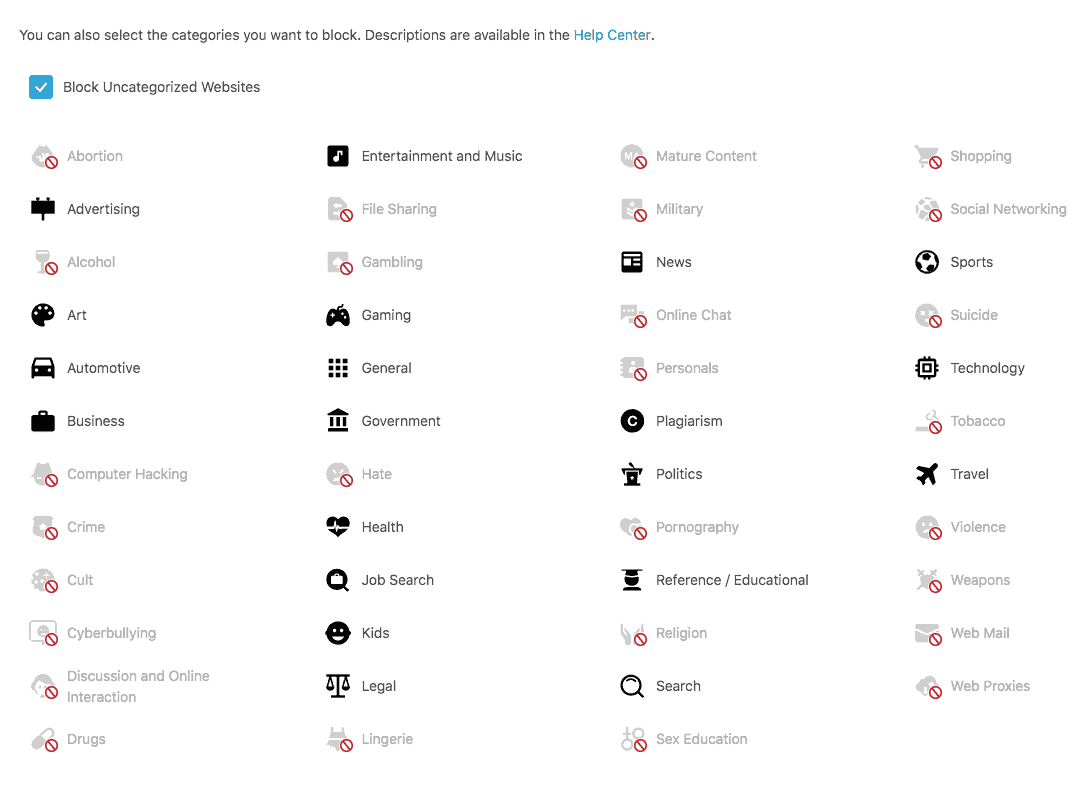Click the Technology chip icon
Screen dimensions: 1087x796
point(926,367)
